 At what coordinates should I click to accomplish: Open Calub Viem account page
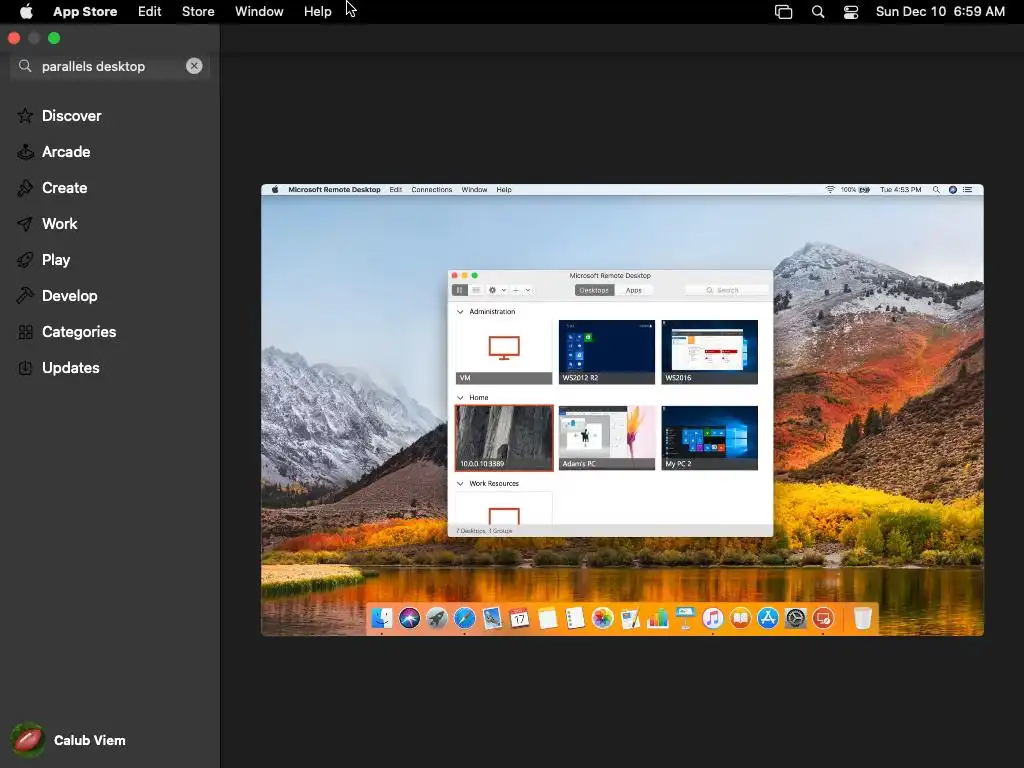point(69,740)
